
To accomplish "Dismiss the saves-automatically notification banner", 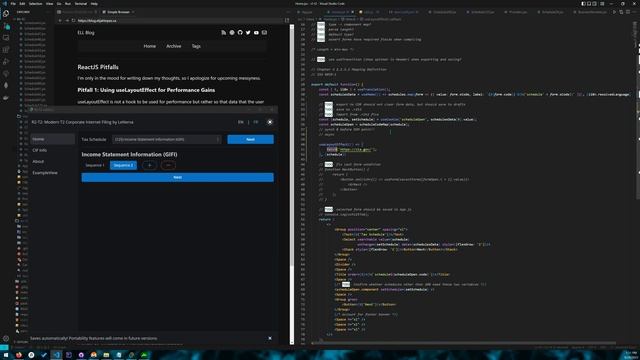I will 270,338.
